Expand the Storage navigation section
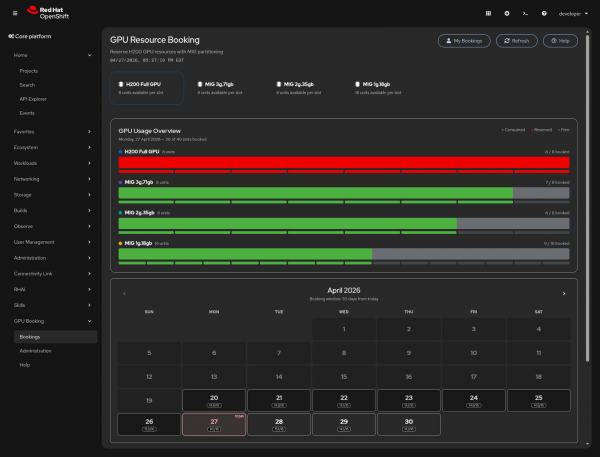The height and width of the screenshot is (457, 600). [52, 195]
